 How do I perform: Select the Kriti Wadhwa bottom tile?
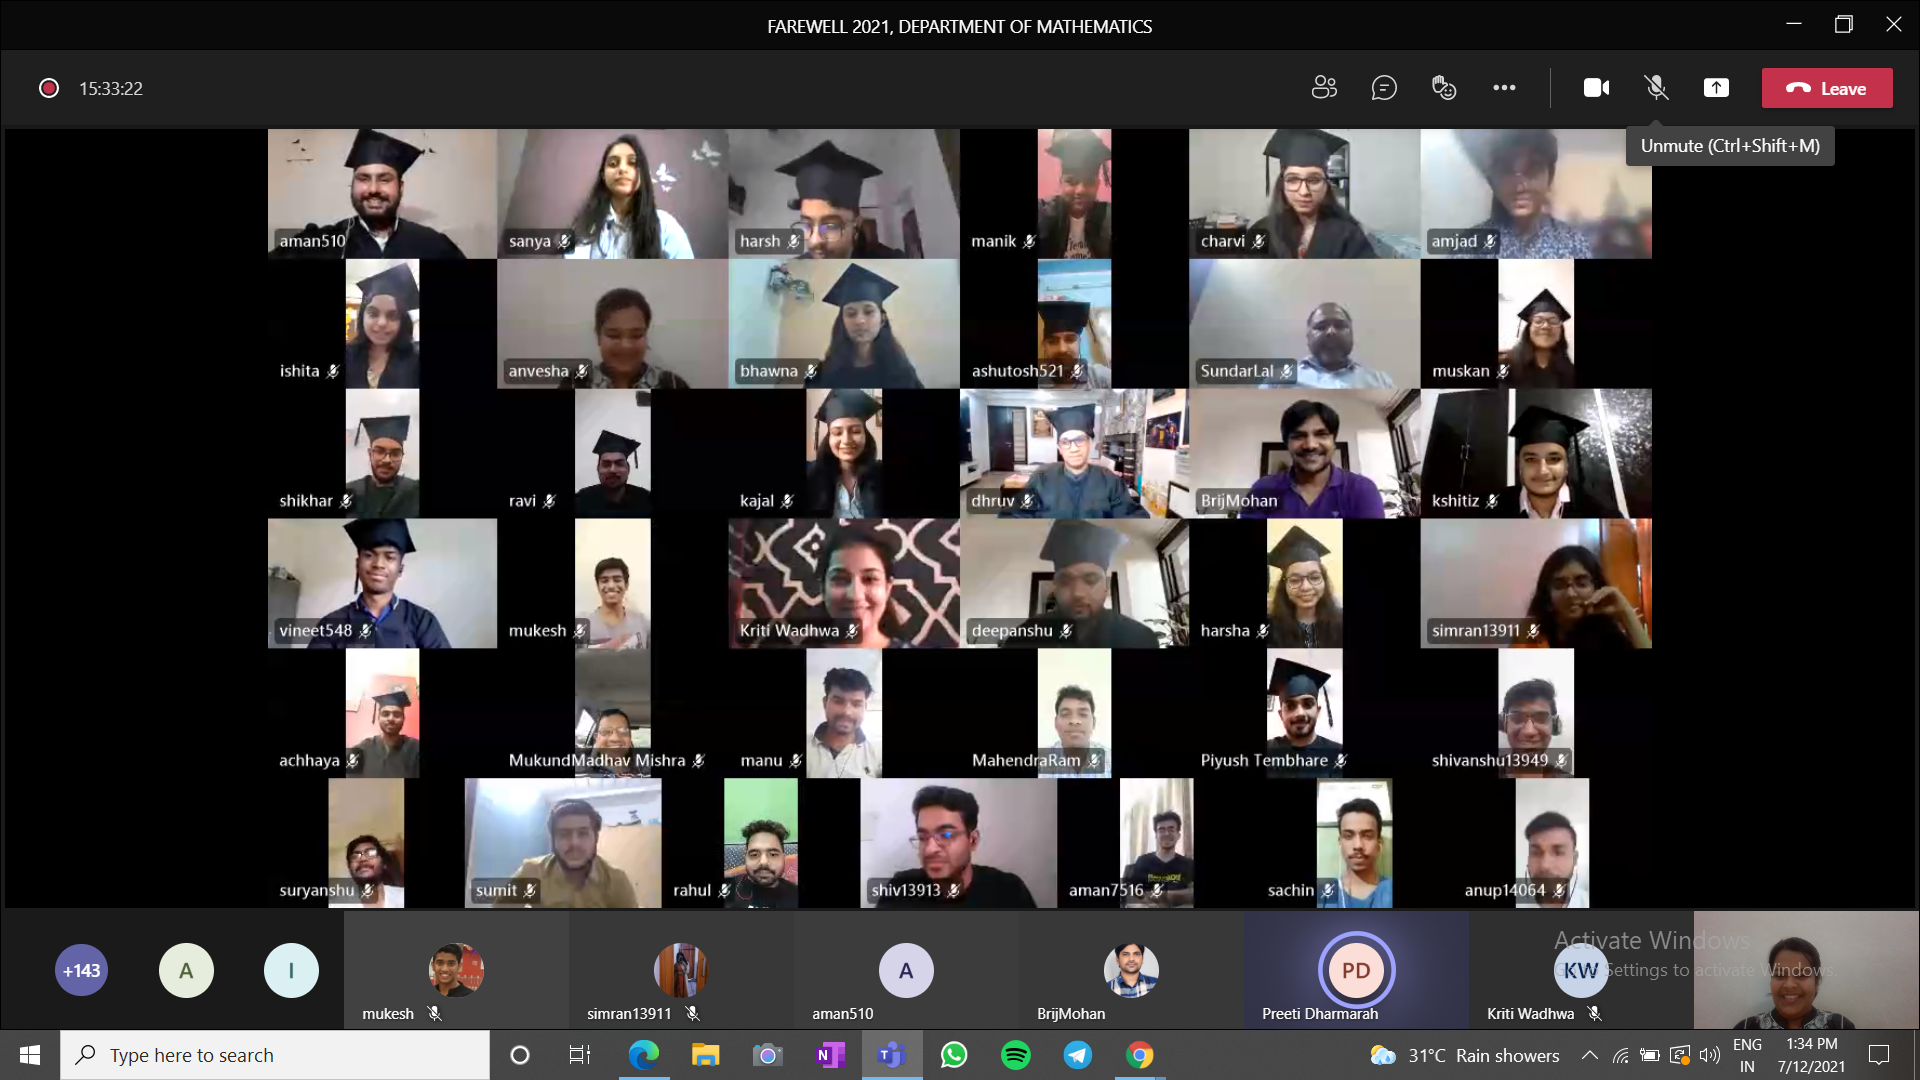pyautogui.click(x=1580, y=970)
